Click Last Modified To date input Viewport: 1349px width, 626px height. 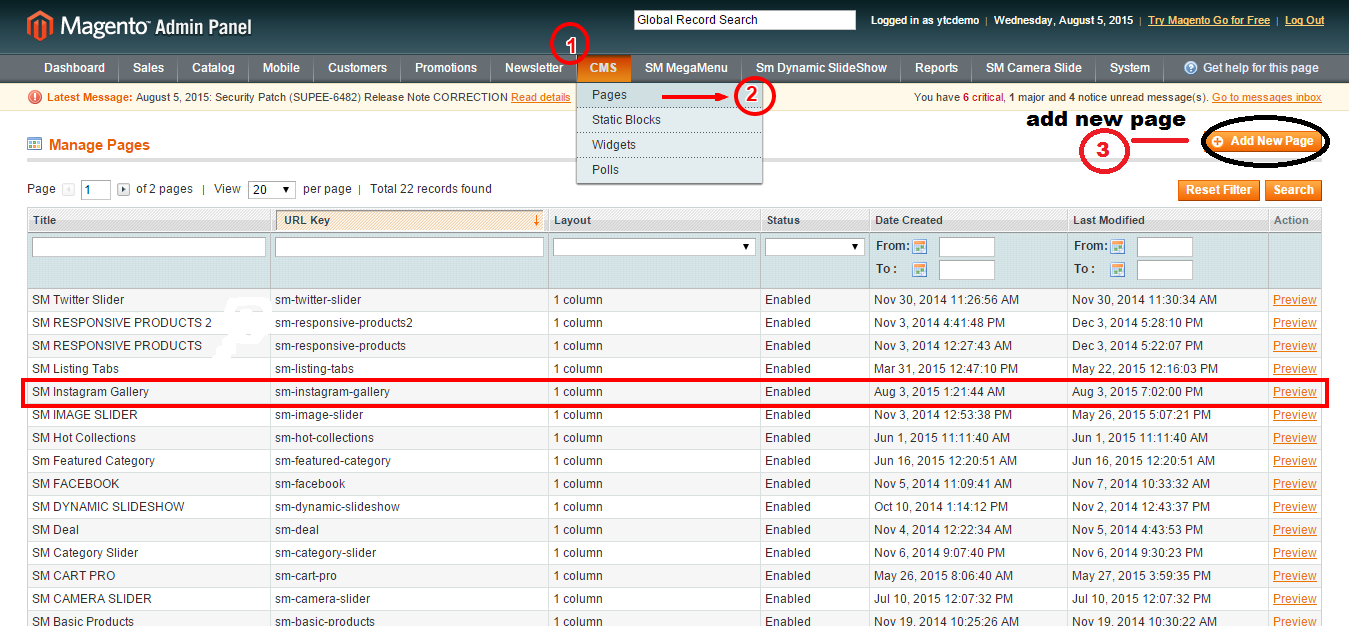coord(1165,270)
